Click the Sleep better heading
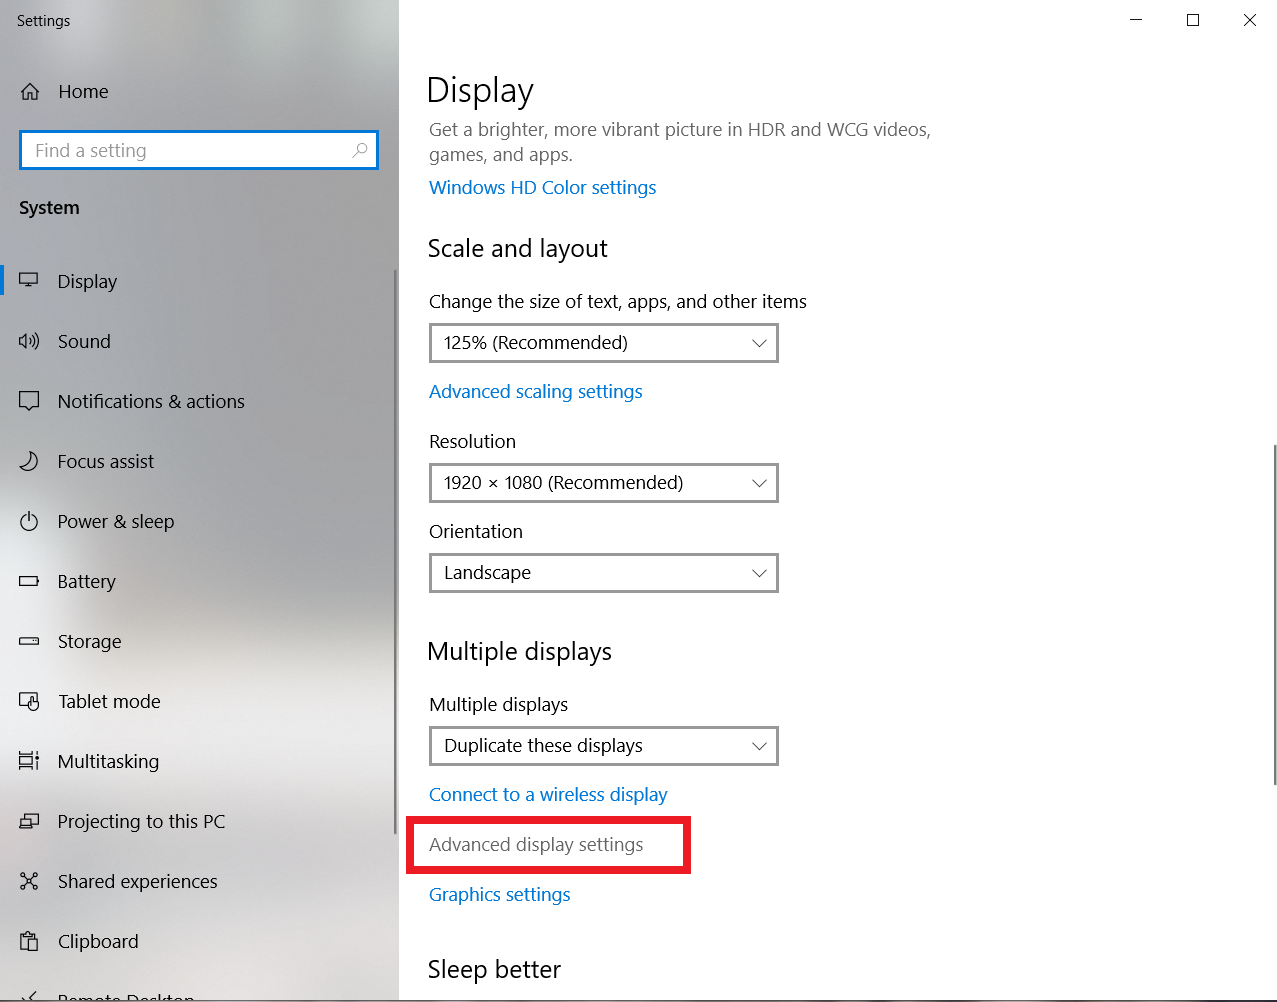 [x=495, y=970]
